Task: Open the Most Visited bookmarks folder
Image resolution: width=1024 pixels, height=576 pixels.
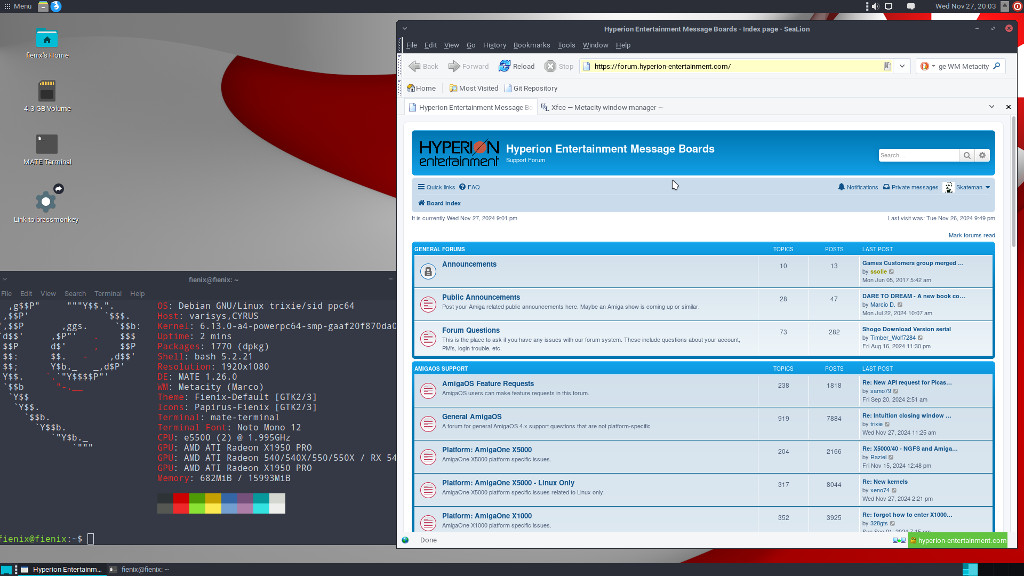Action: (x=473, y=88)
